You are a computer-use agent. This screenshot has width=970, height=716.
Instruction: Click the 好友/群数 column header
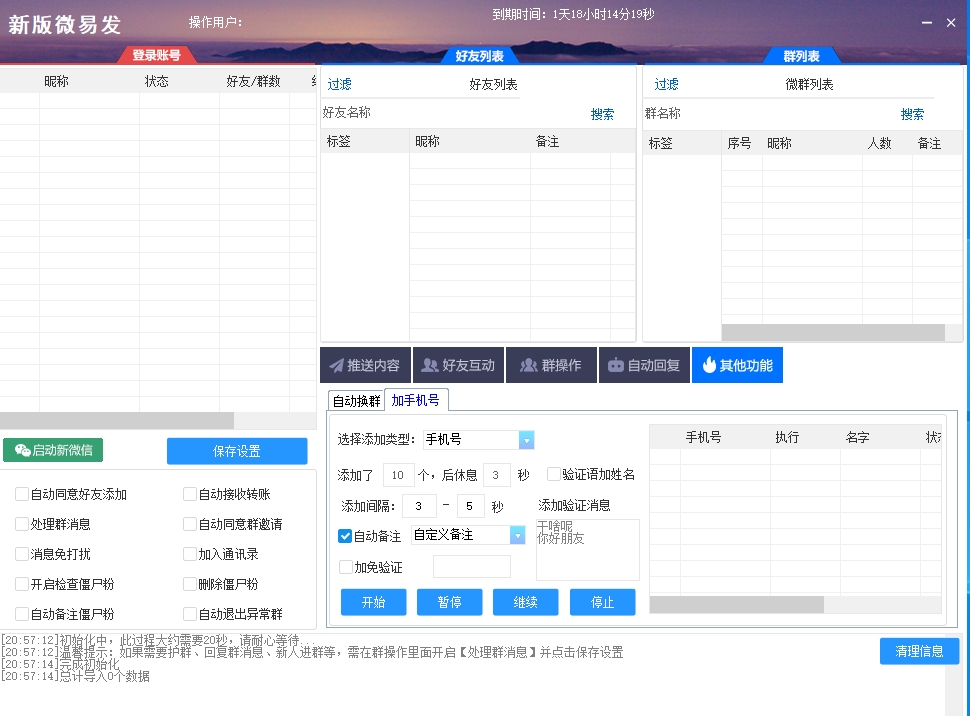click(254, 81)
